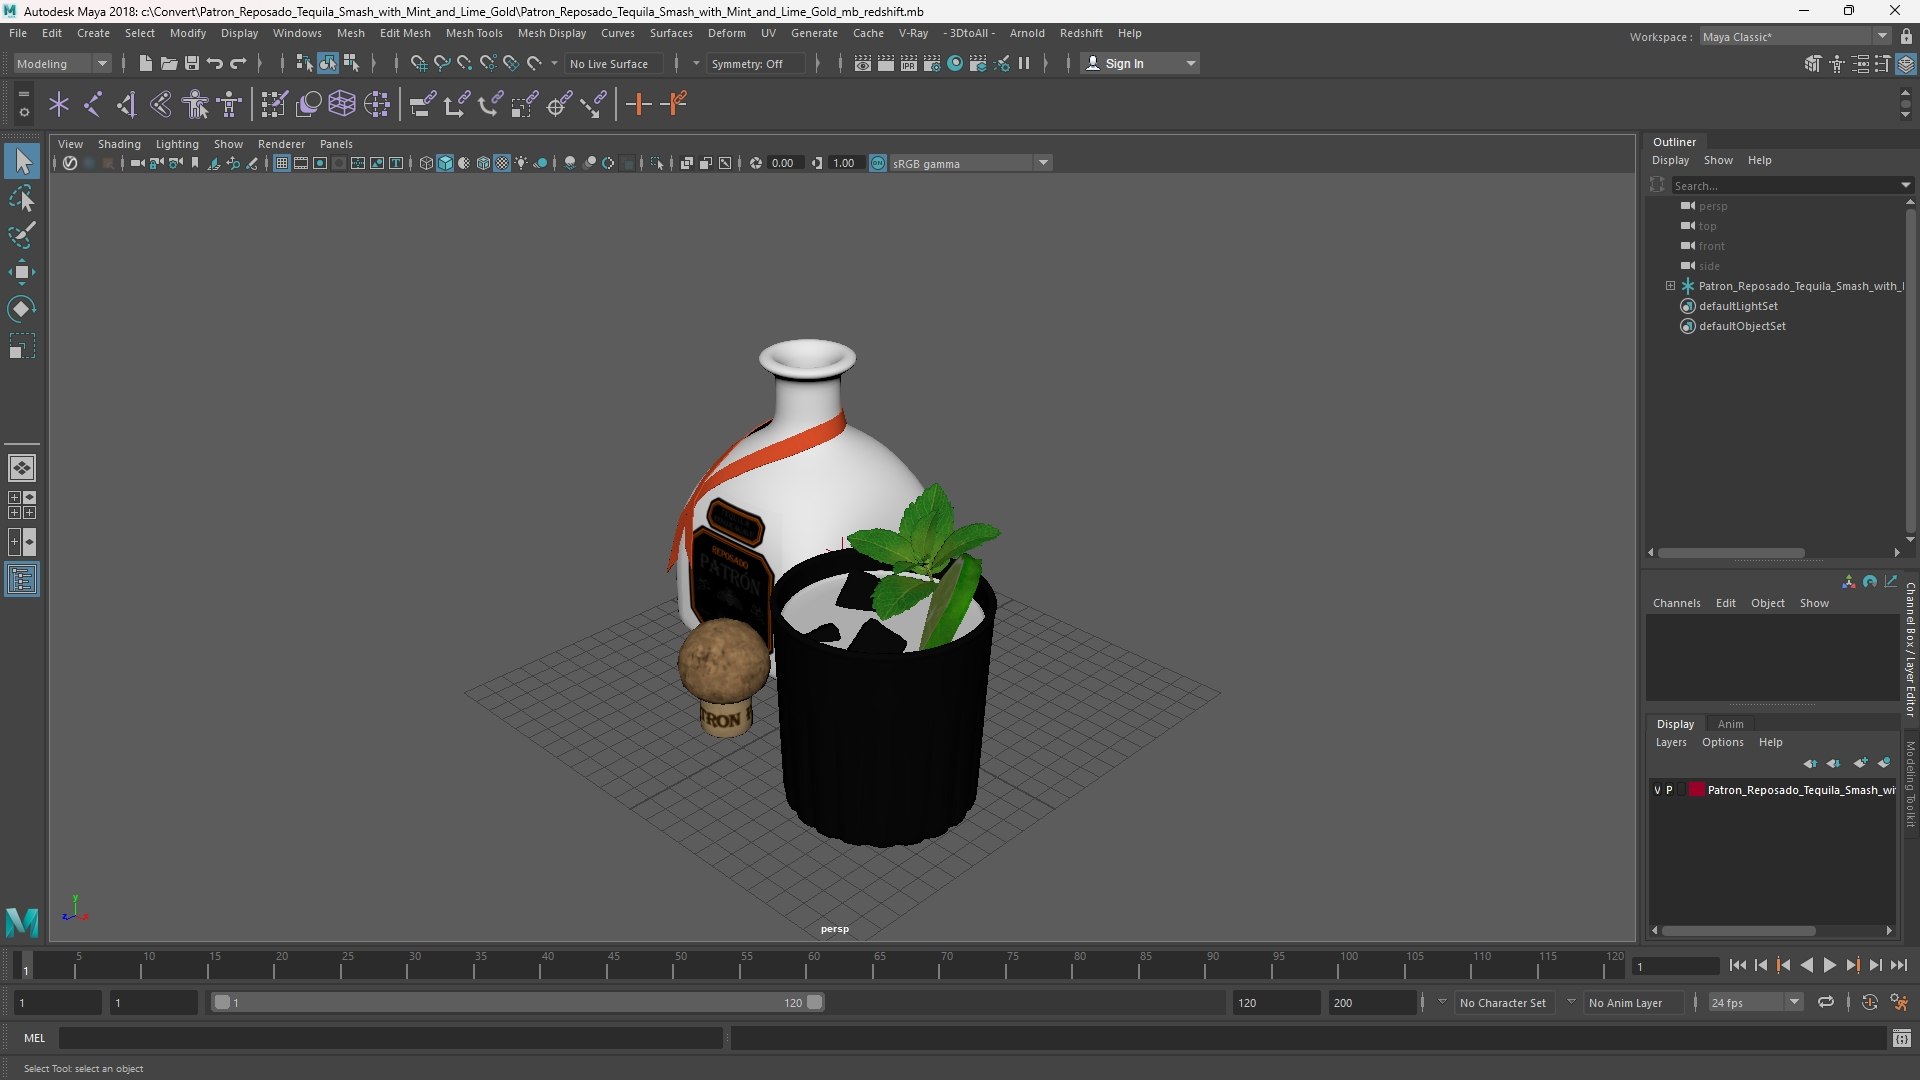
Task: Toggle layer visibility V for Patron layer
Action: 1657,790
